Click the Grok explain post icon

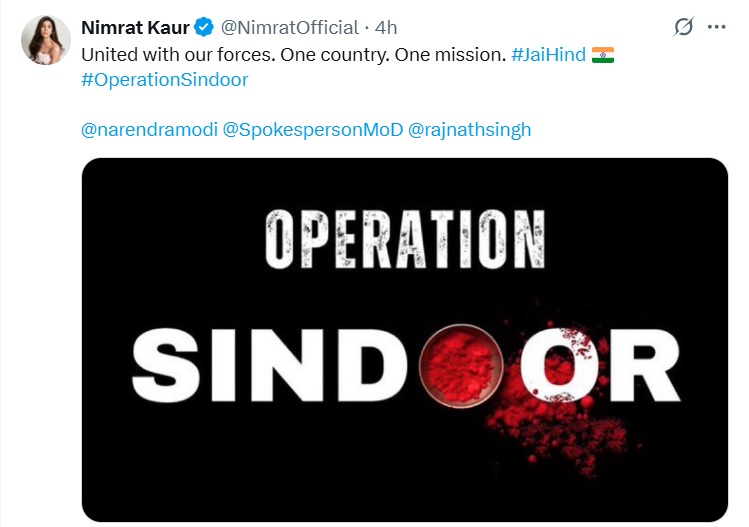pyautogui.click(x=684, y=28)
